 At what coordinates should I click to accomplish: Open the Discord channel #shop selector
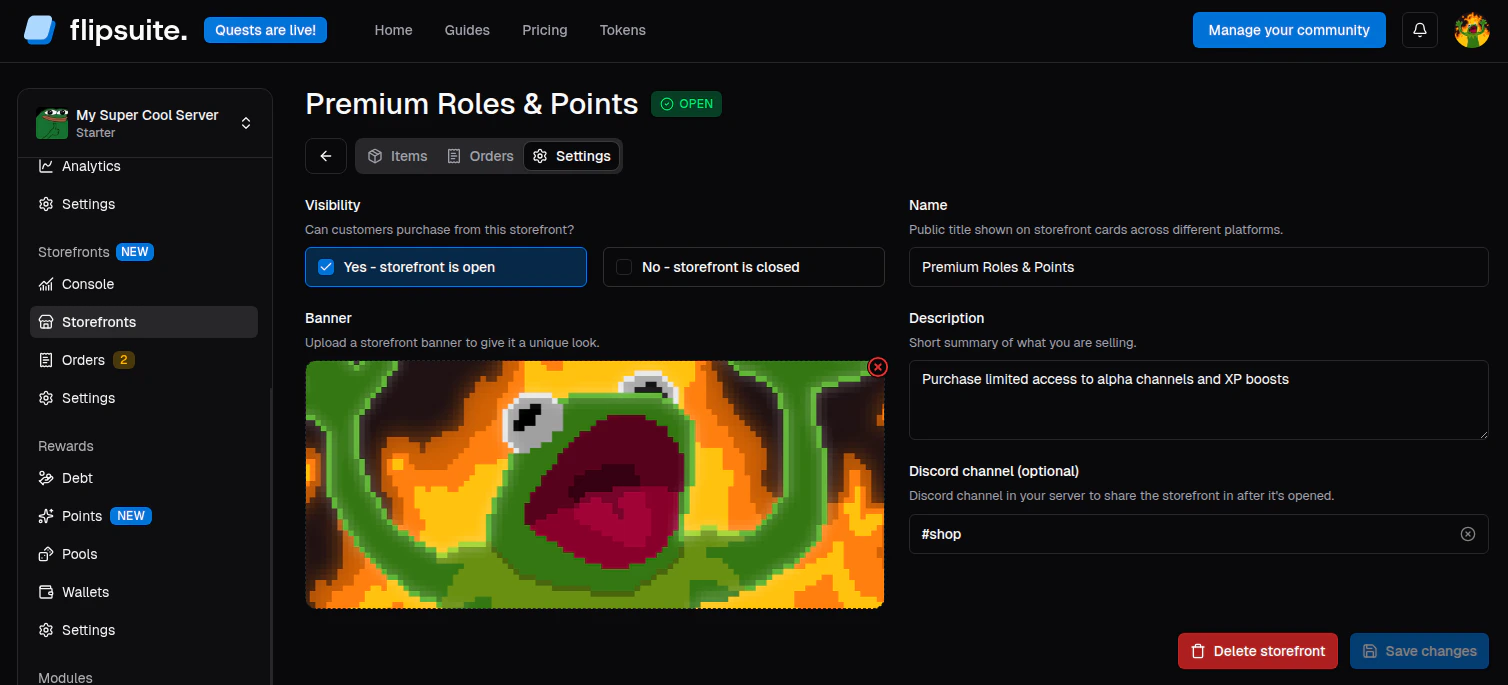click(x=1199, y=534)
